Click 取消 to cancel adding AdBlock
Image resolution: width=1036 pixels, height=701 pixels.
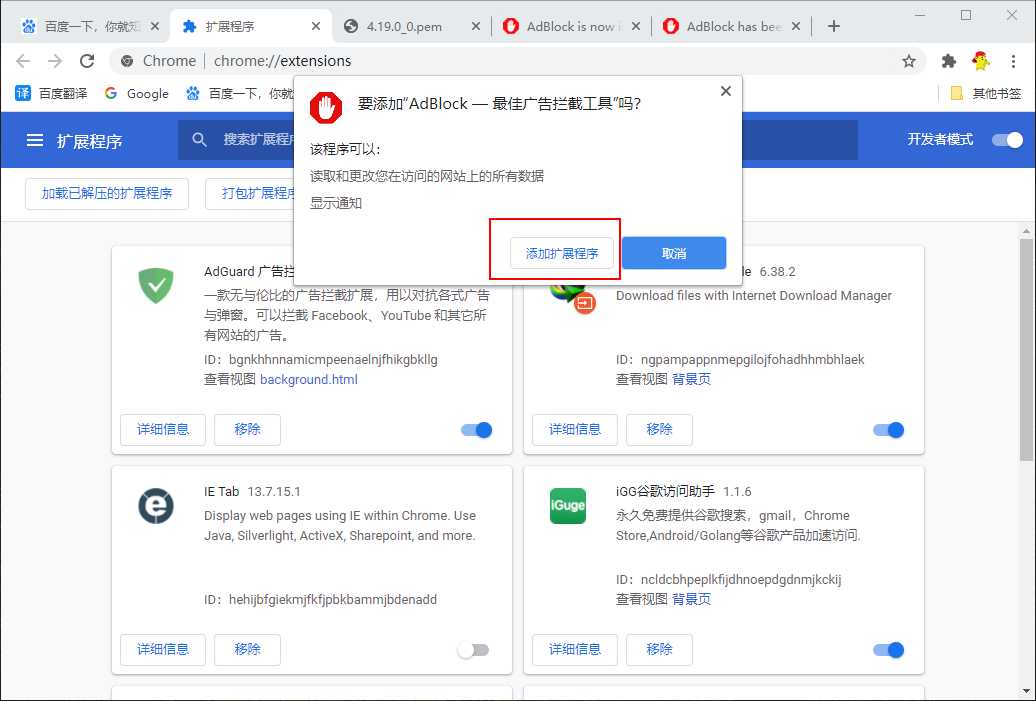click(x=674, y=253)
